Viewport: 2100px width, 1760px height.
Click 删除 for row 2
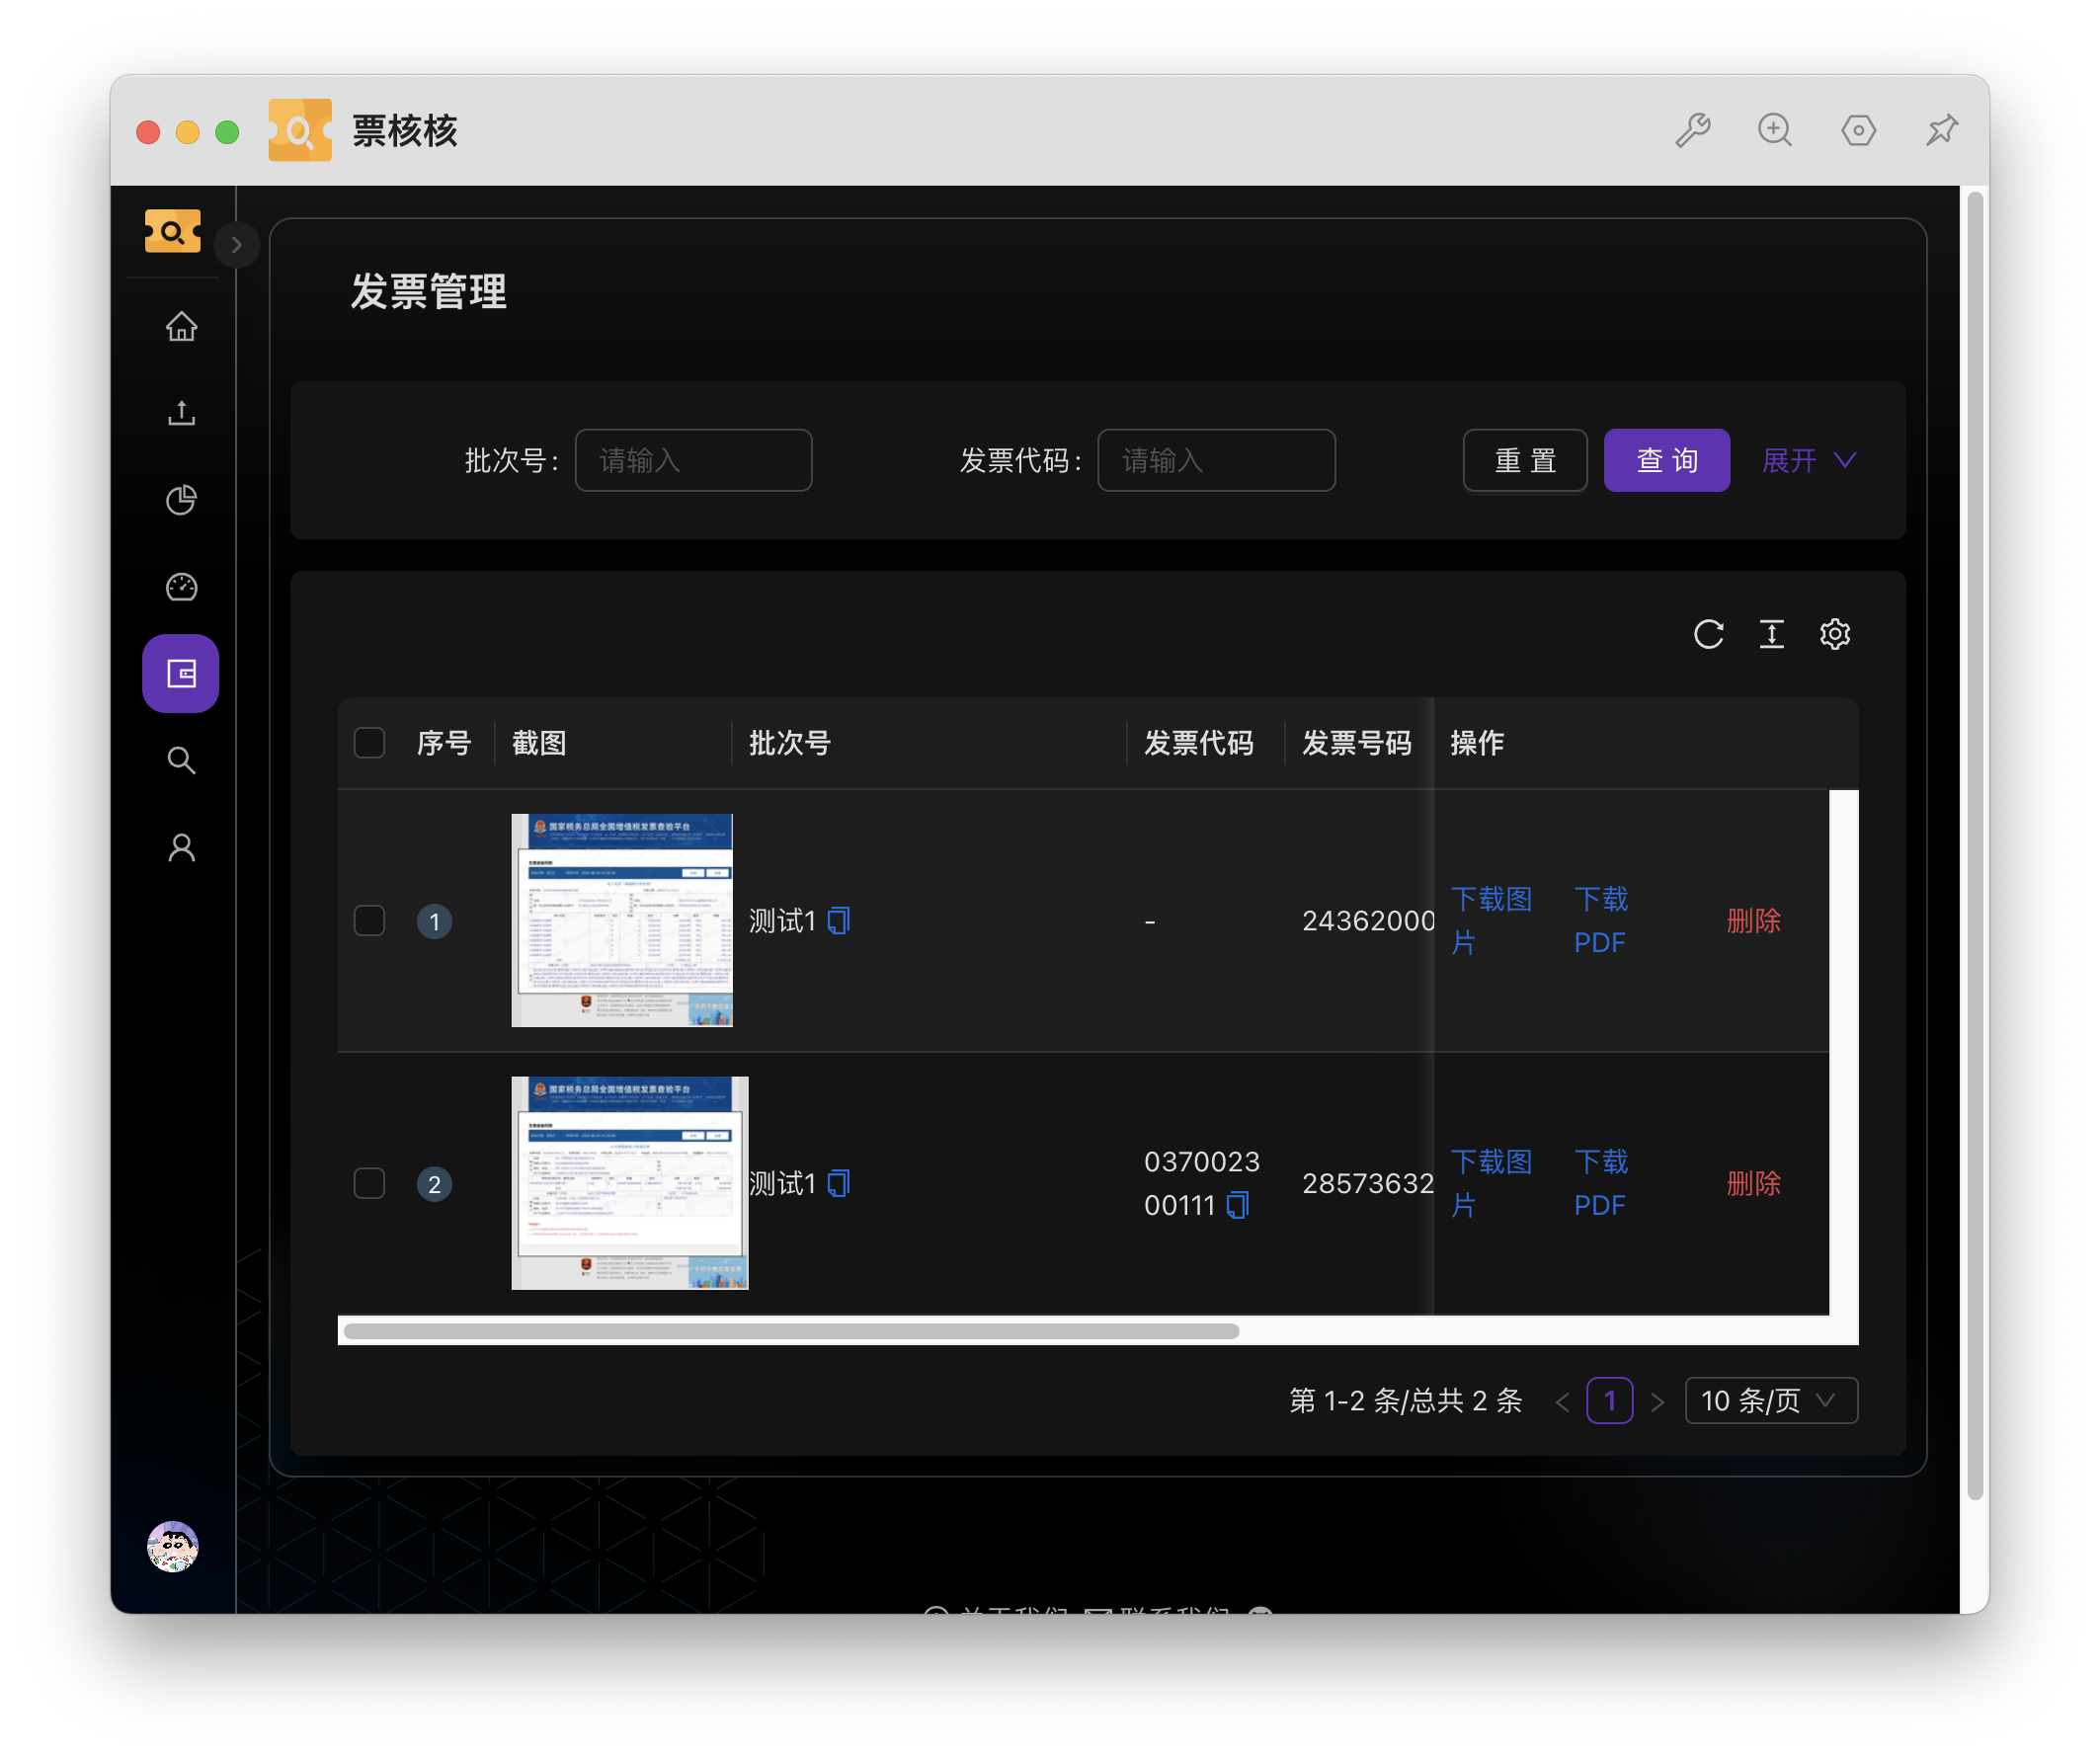pos(1753,1183)
